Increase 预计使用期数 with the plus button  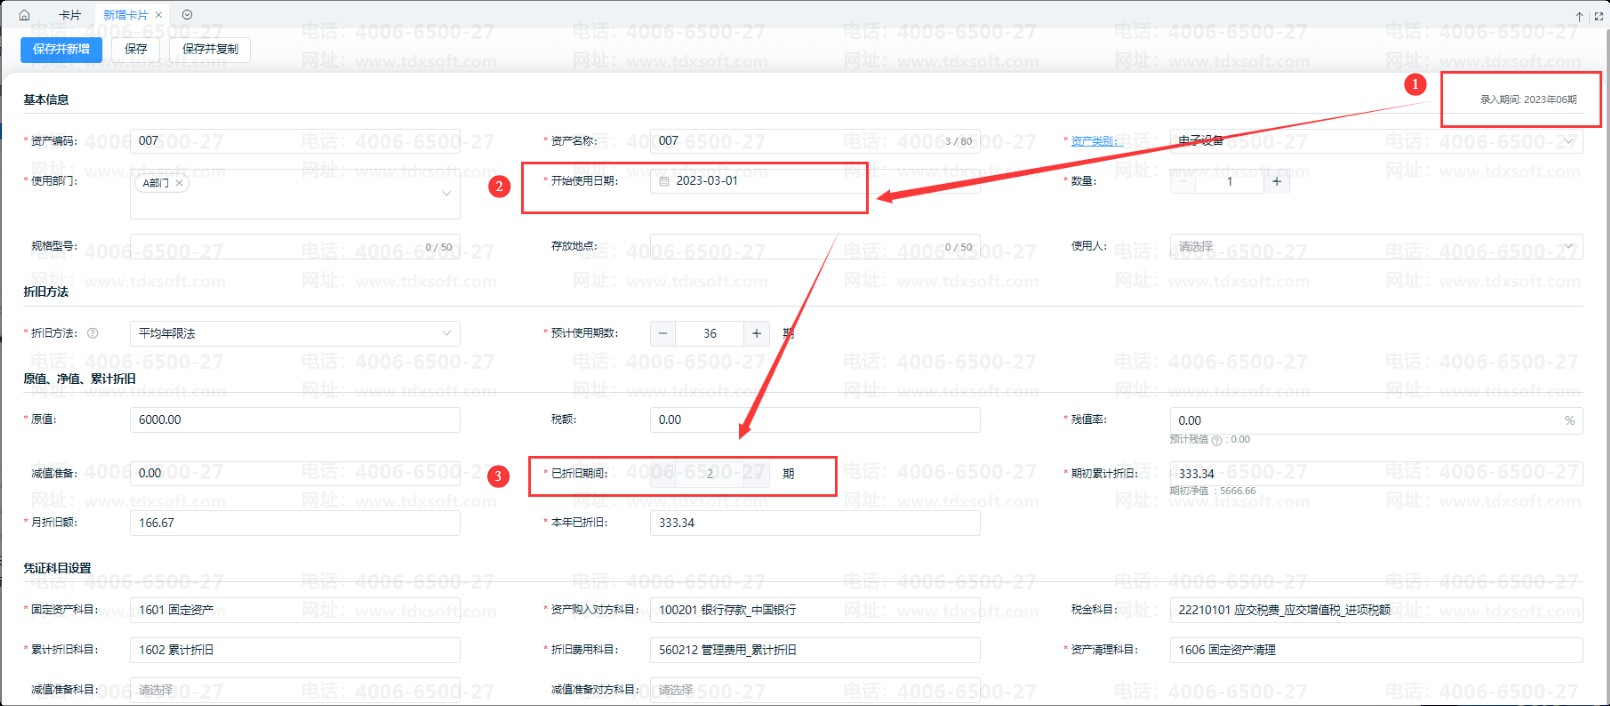pos(757,333)
